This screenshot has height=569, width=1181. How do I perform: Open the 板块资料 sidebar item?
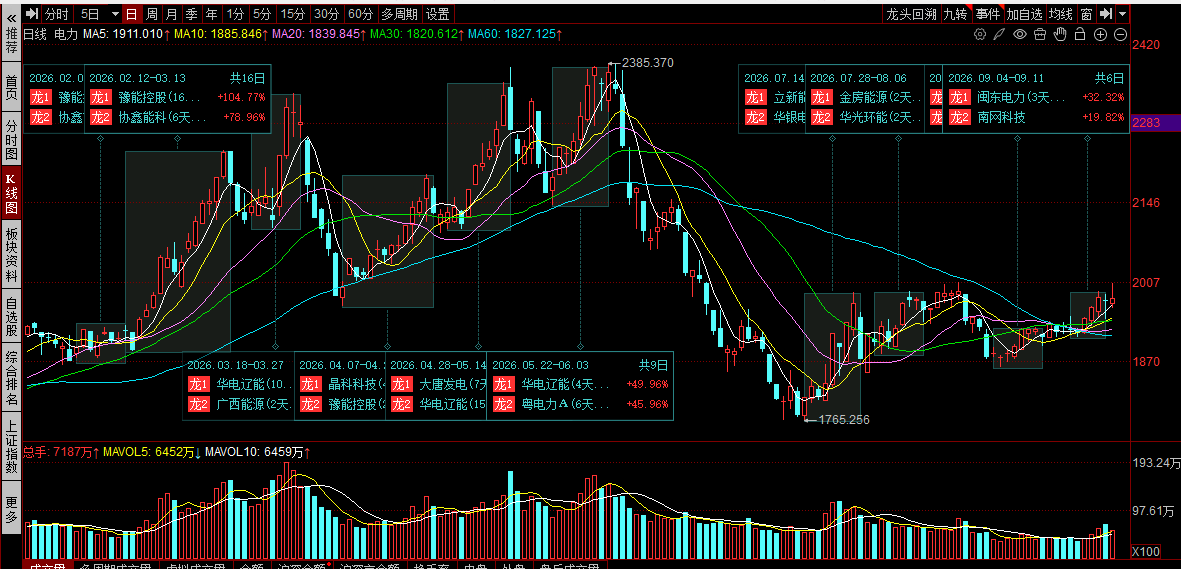[x=11, y=254]
